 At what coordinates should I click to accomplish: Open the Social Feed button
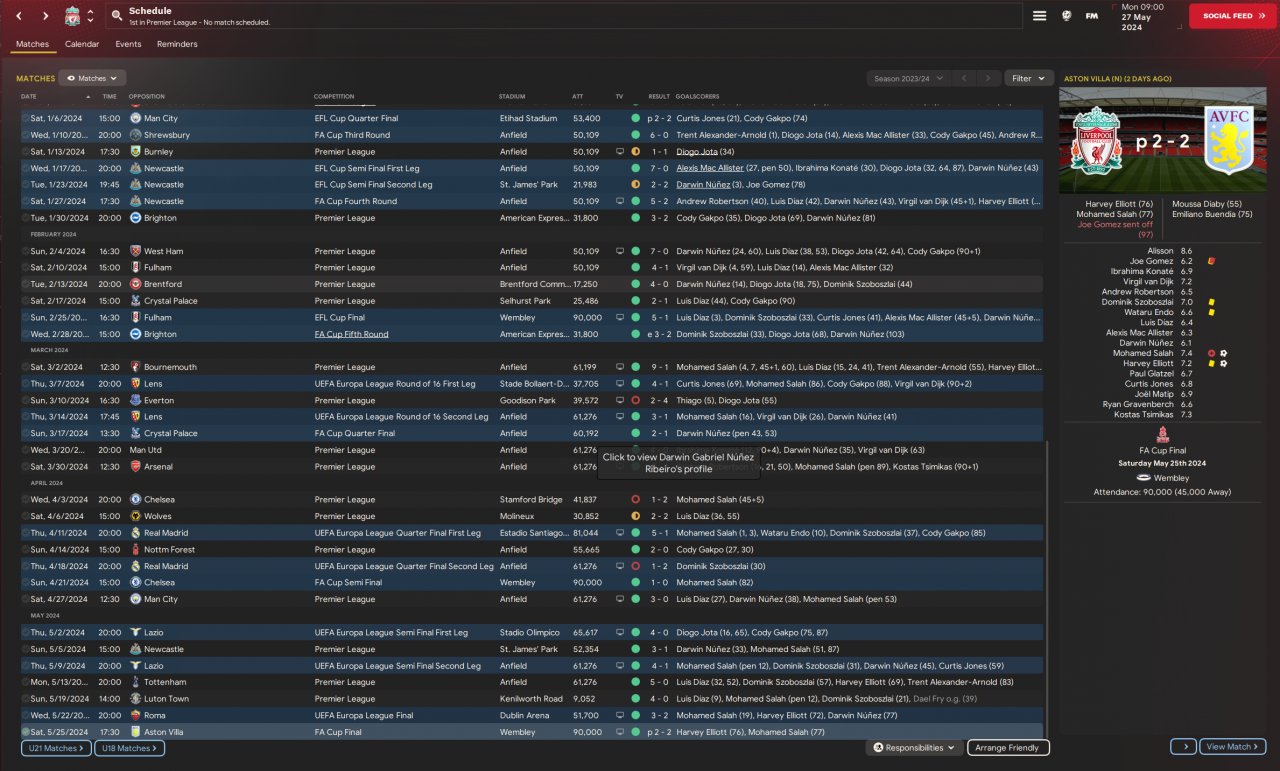(1232, 16)
